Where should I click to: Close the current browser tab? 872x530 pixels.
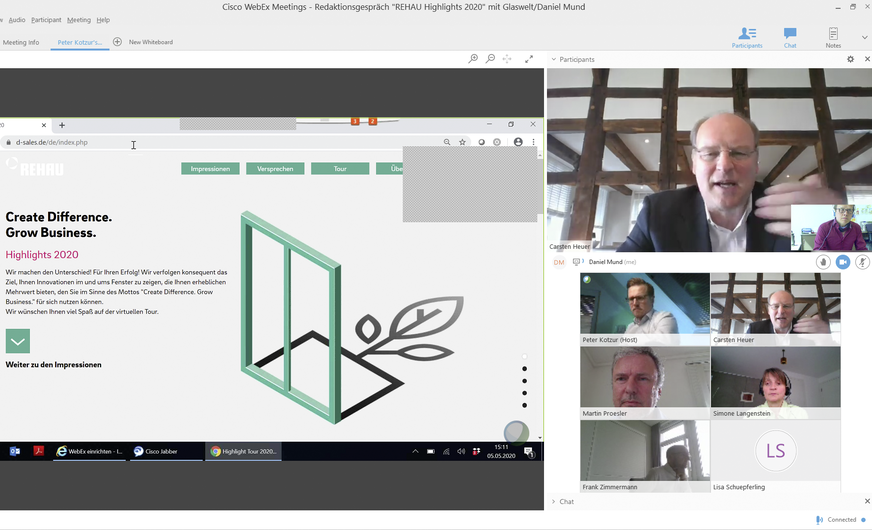tap(43, 125)
